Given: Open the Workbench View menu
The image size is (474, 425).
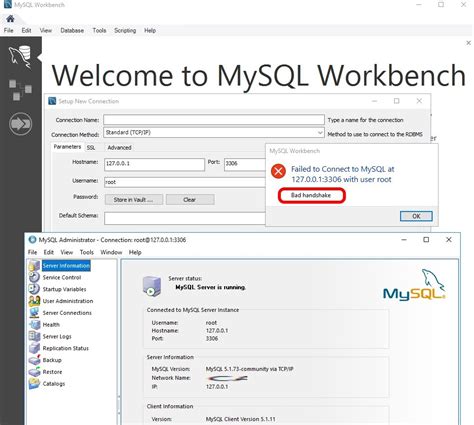Looking at the screenshot, I should coord(46,30).
